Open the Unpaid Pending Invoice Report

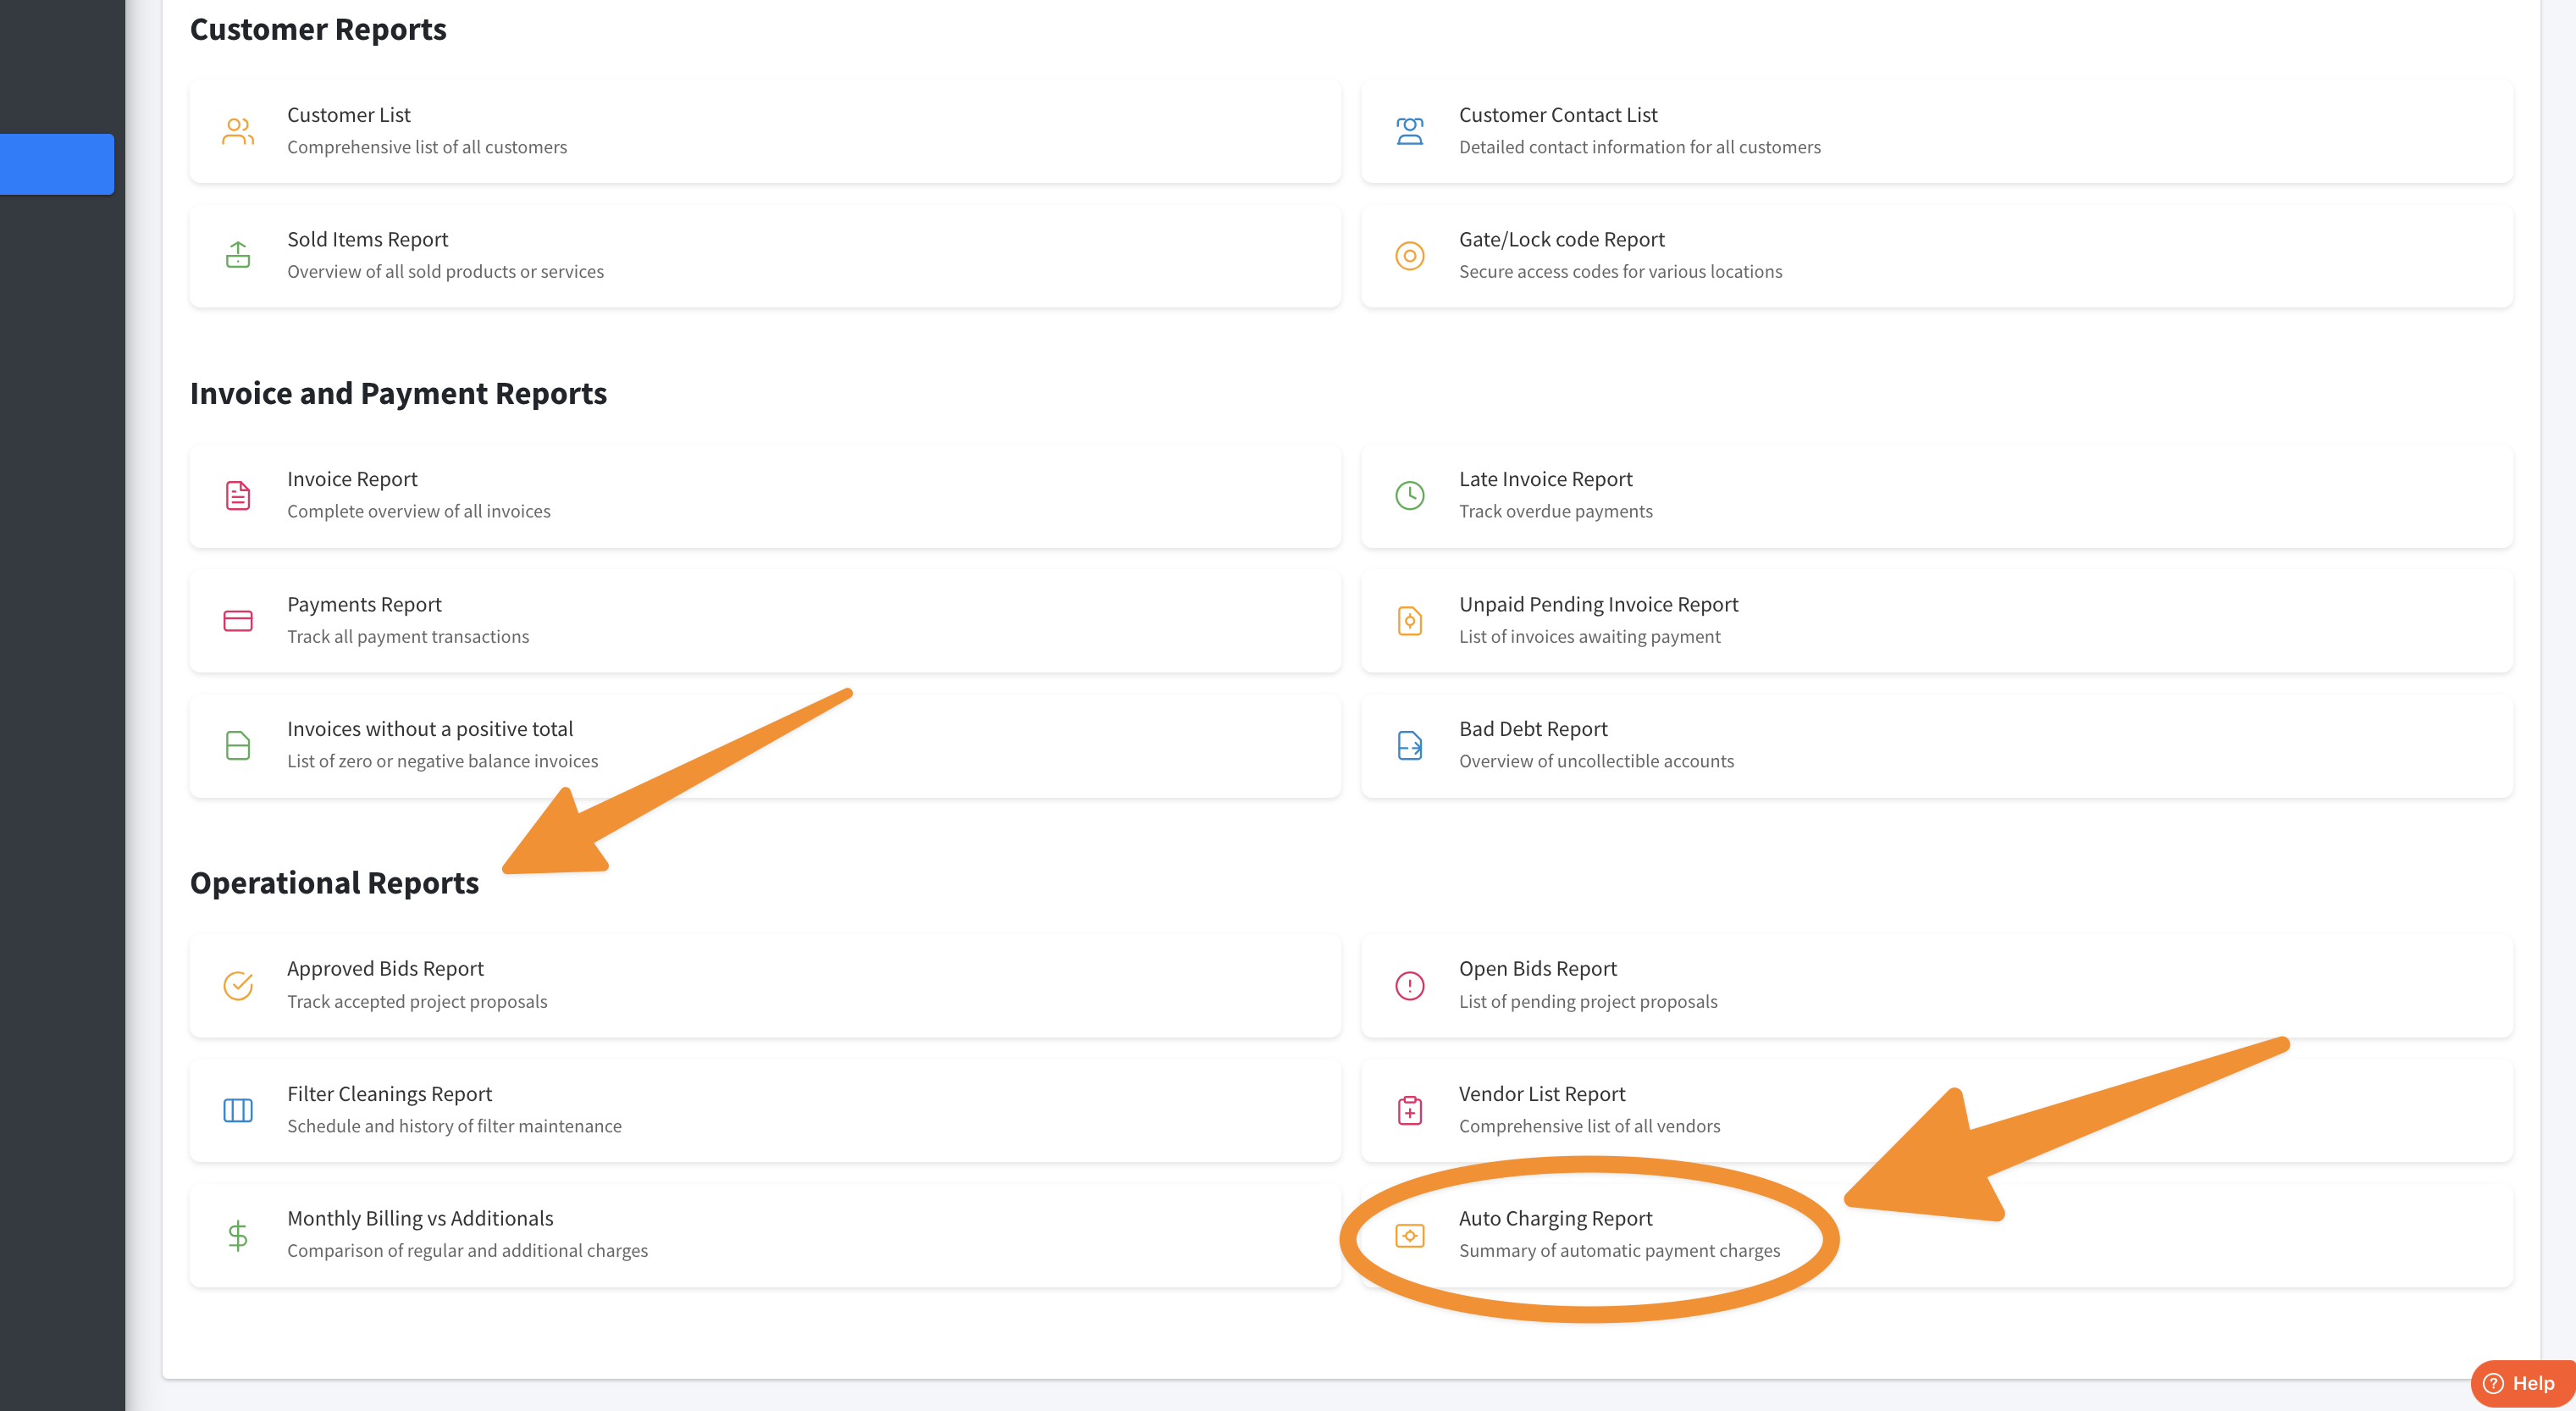pyautogui.click(x=1598, y=604)
